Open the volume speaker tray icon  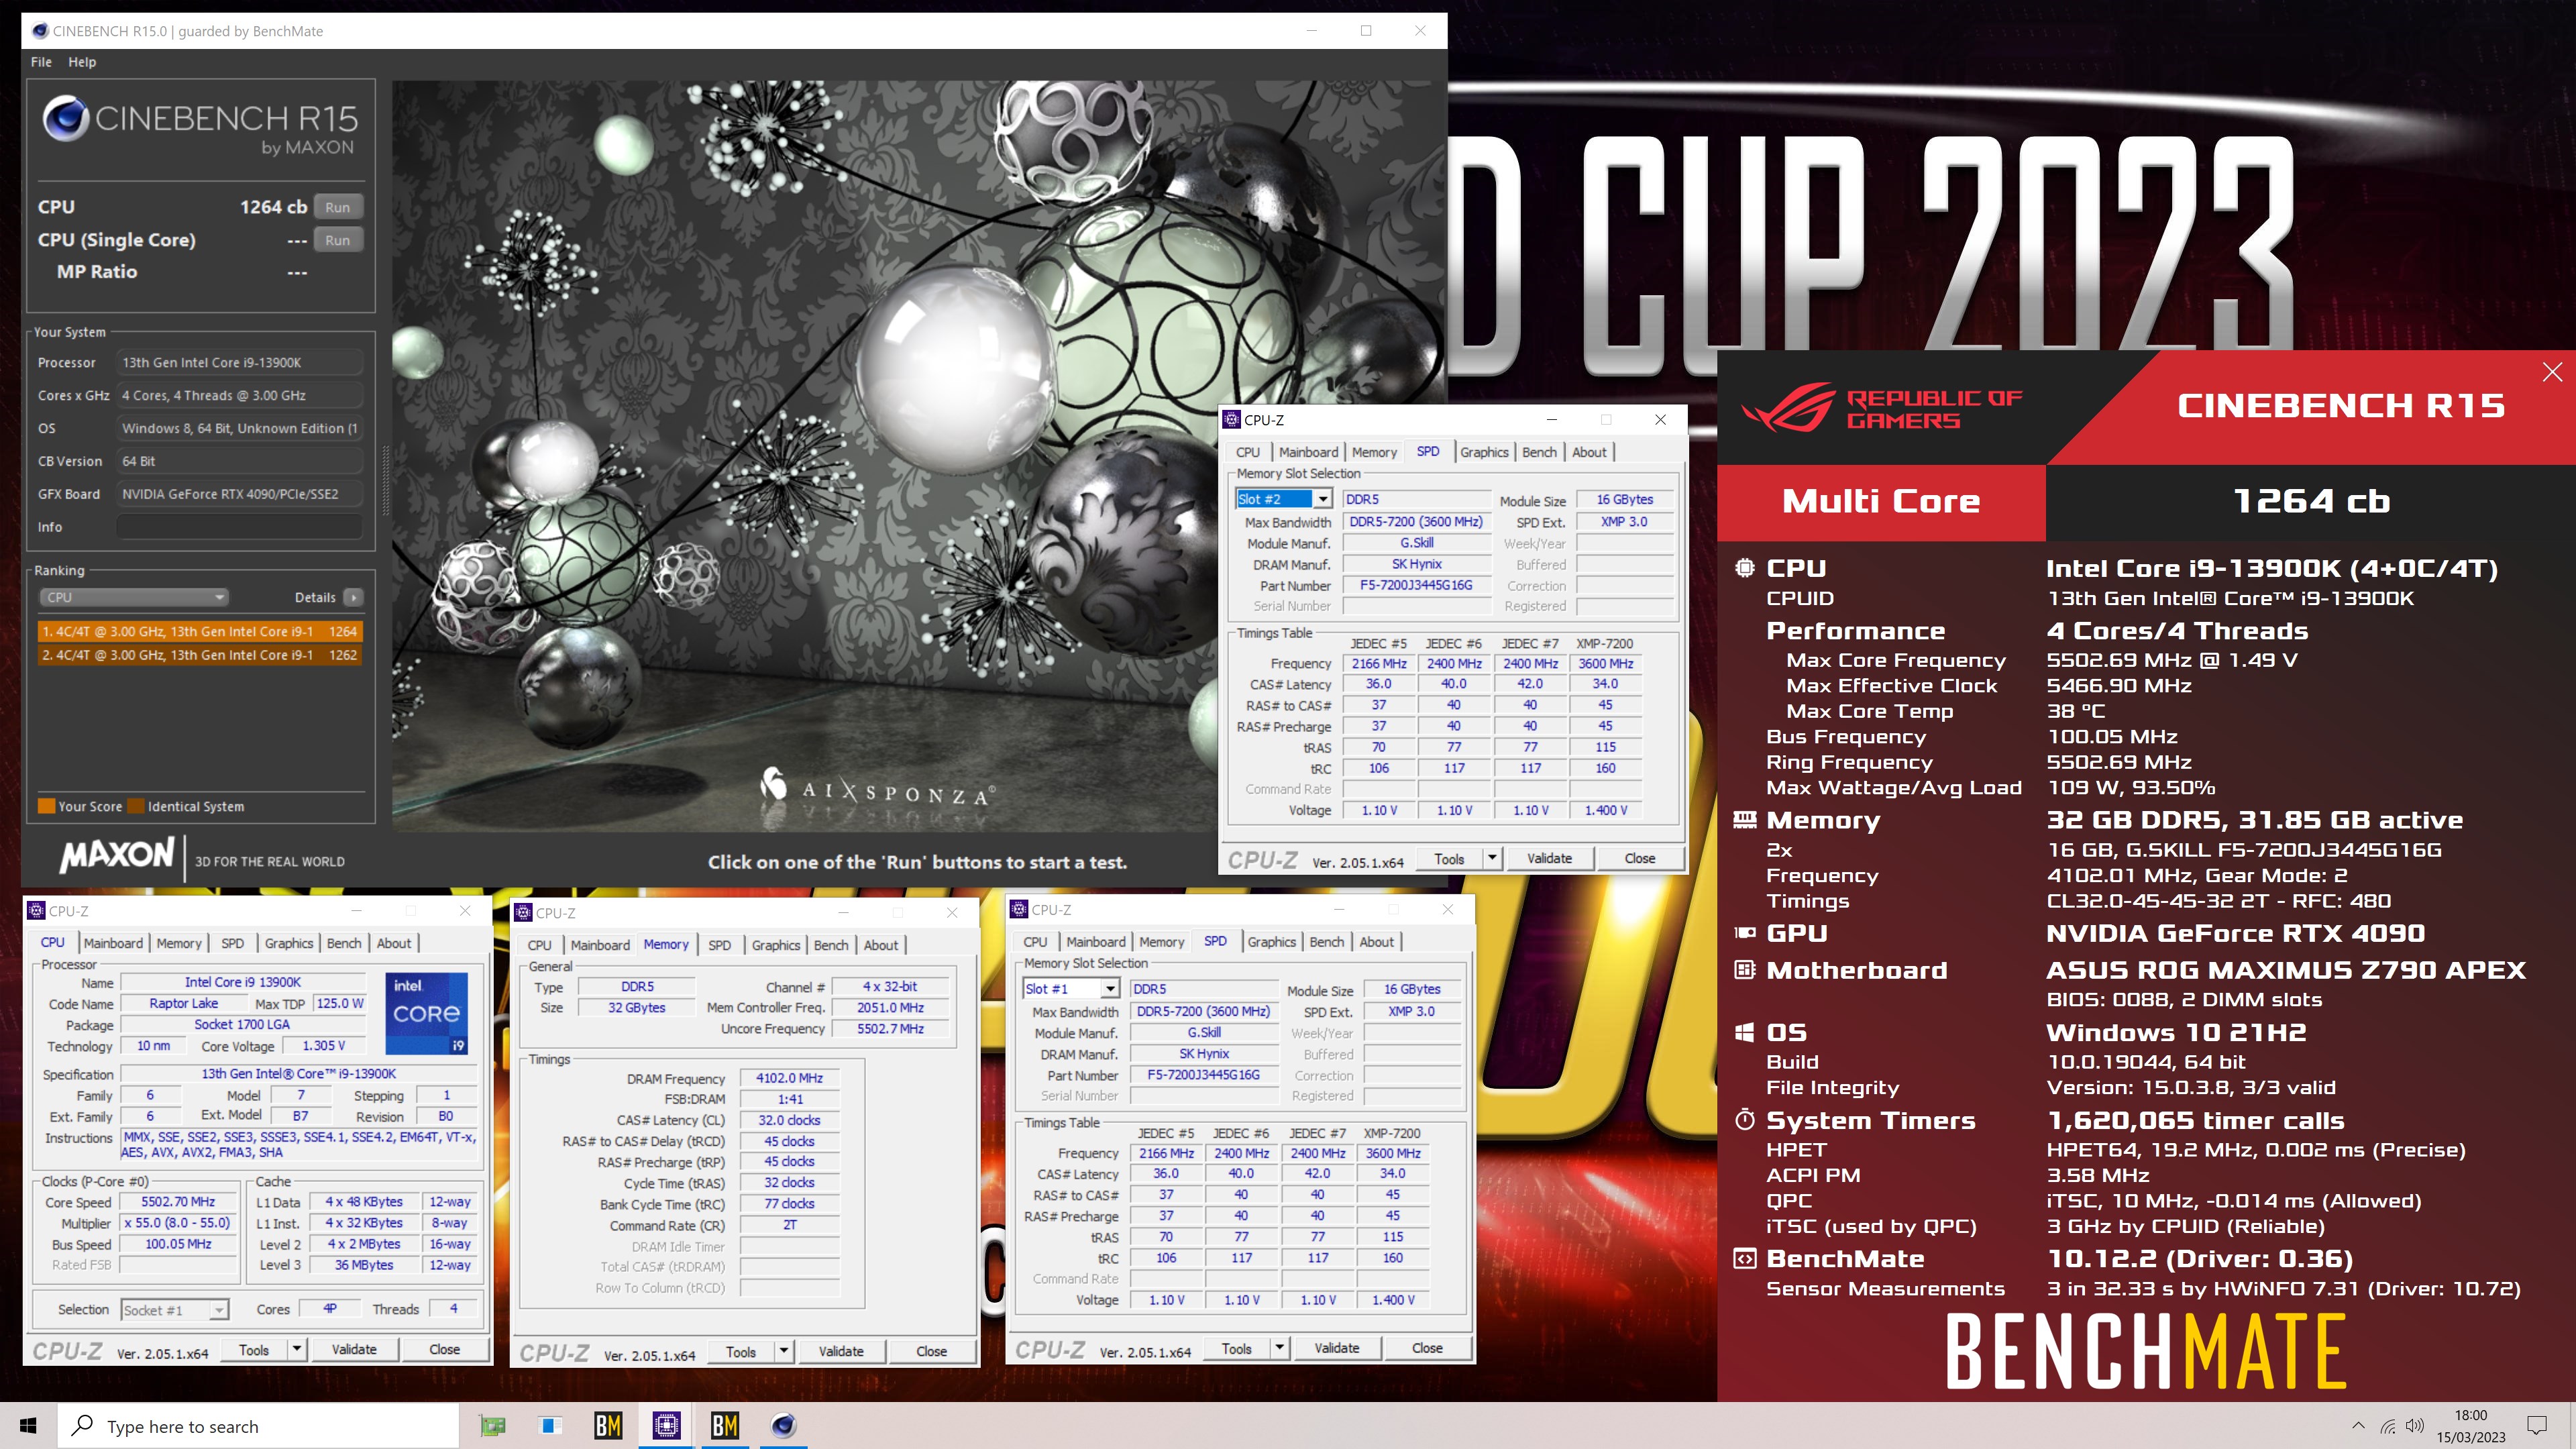(x=2415, y=1426)
